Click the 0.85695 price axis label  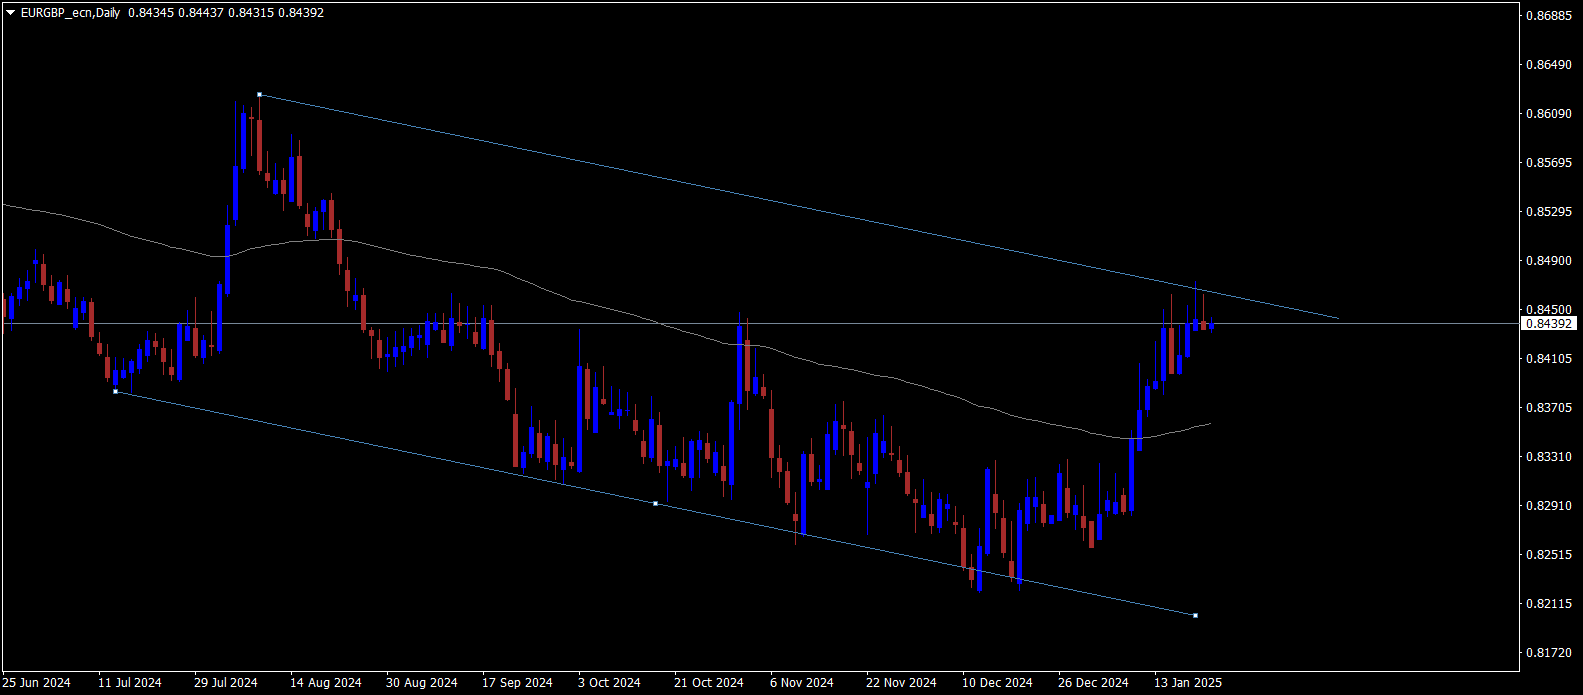click(x=1549, y=163)
